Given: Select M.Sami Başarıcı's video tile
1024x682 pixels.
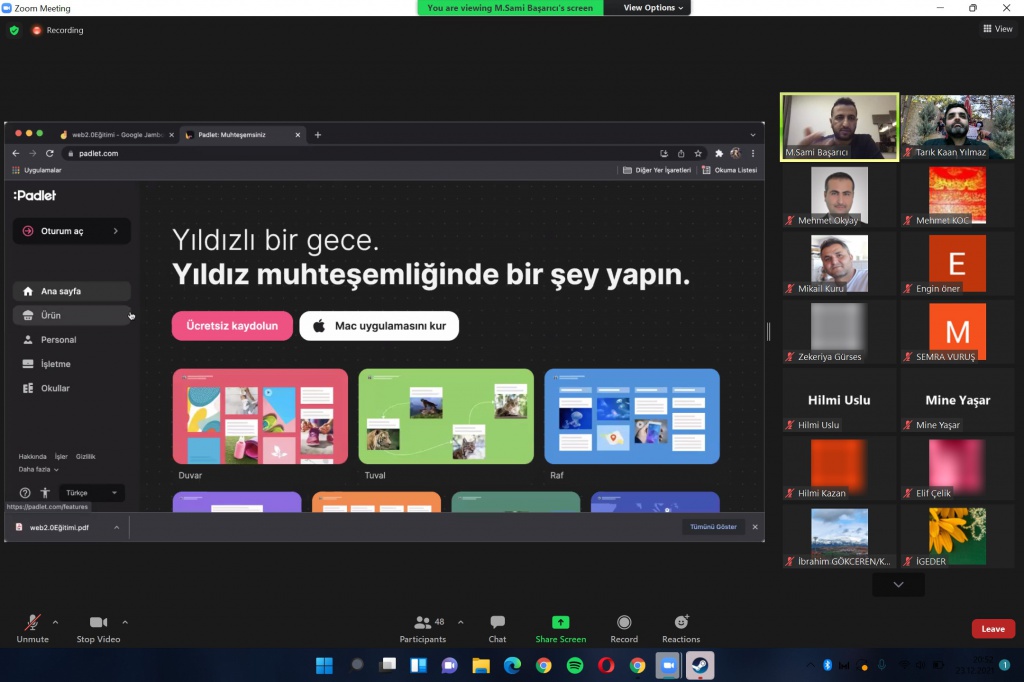Looking at the screenshot, I should click(839, 127).
